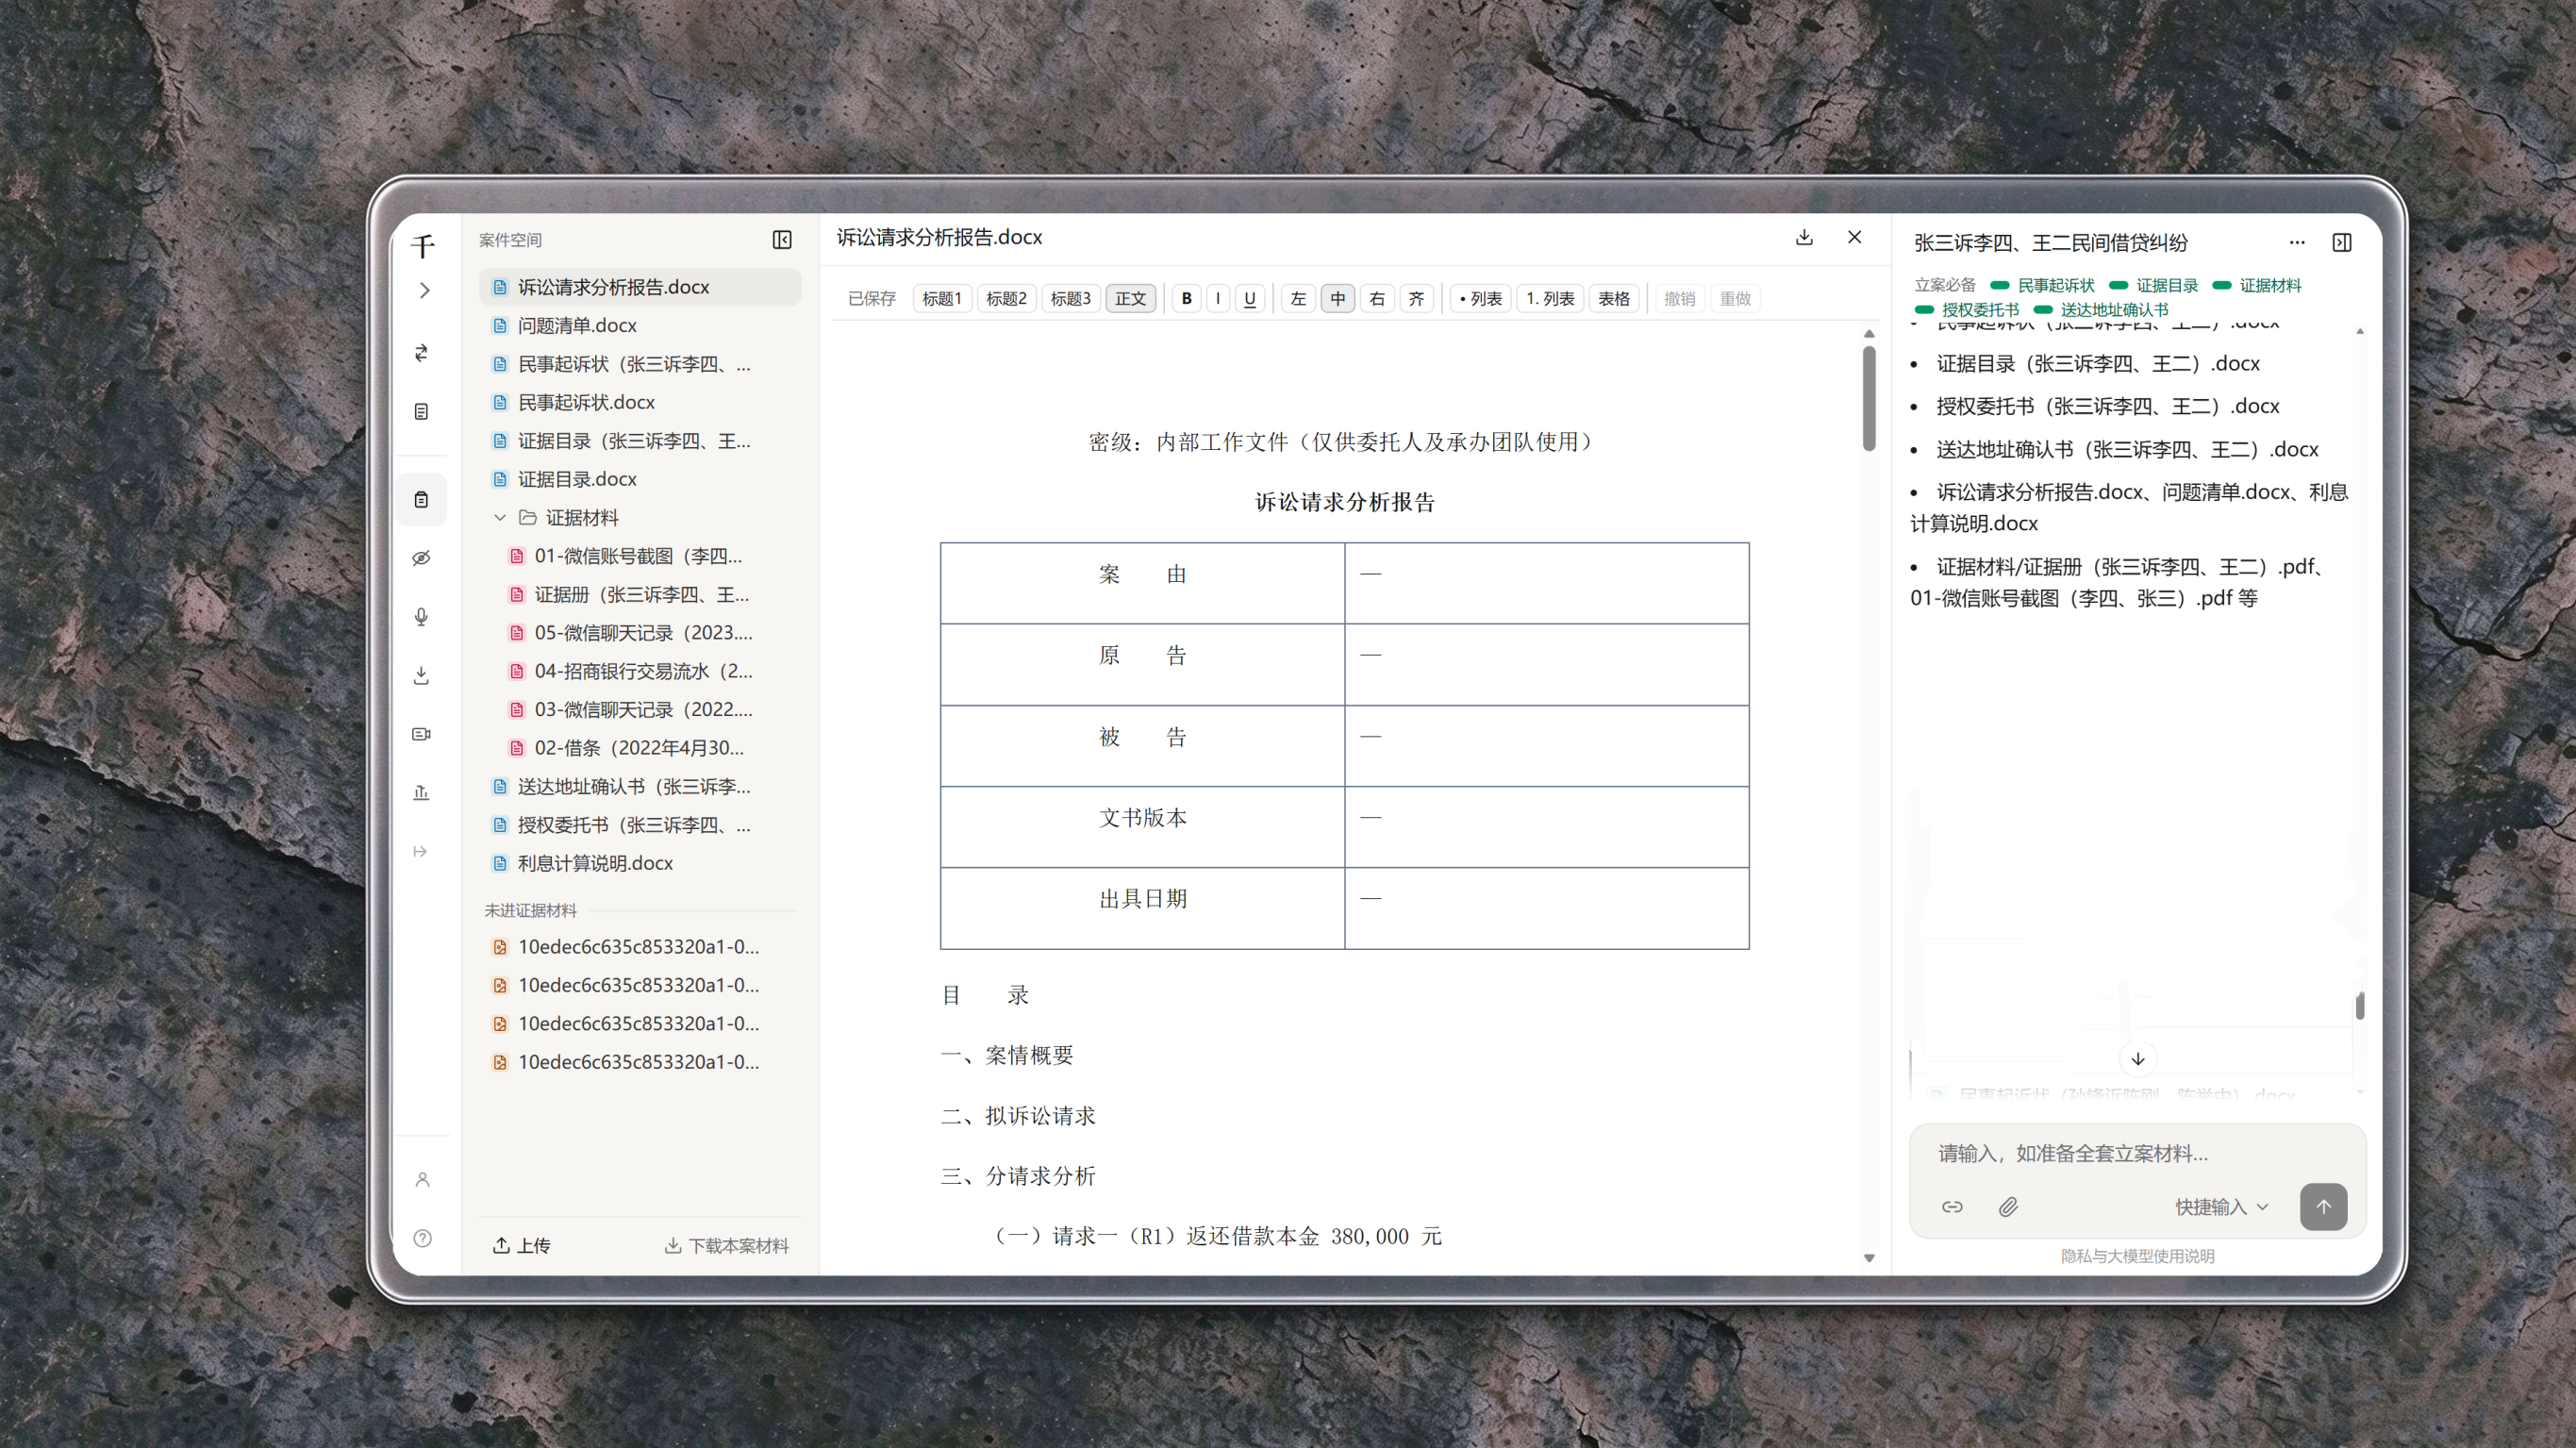Click the microphone icon in left sidebar

(x=422, y=617)
